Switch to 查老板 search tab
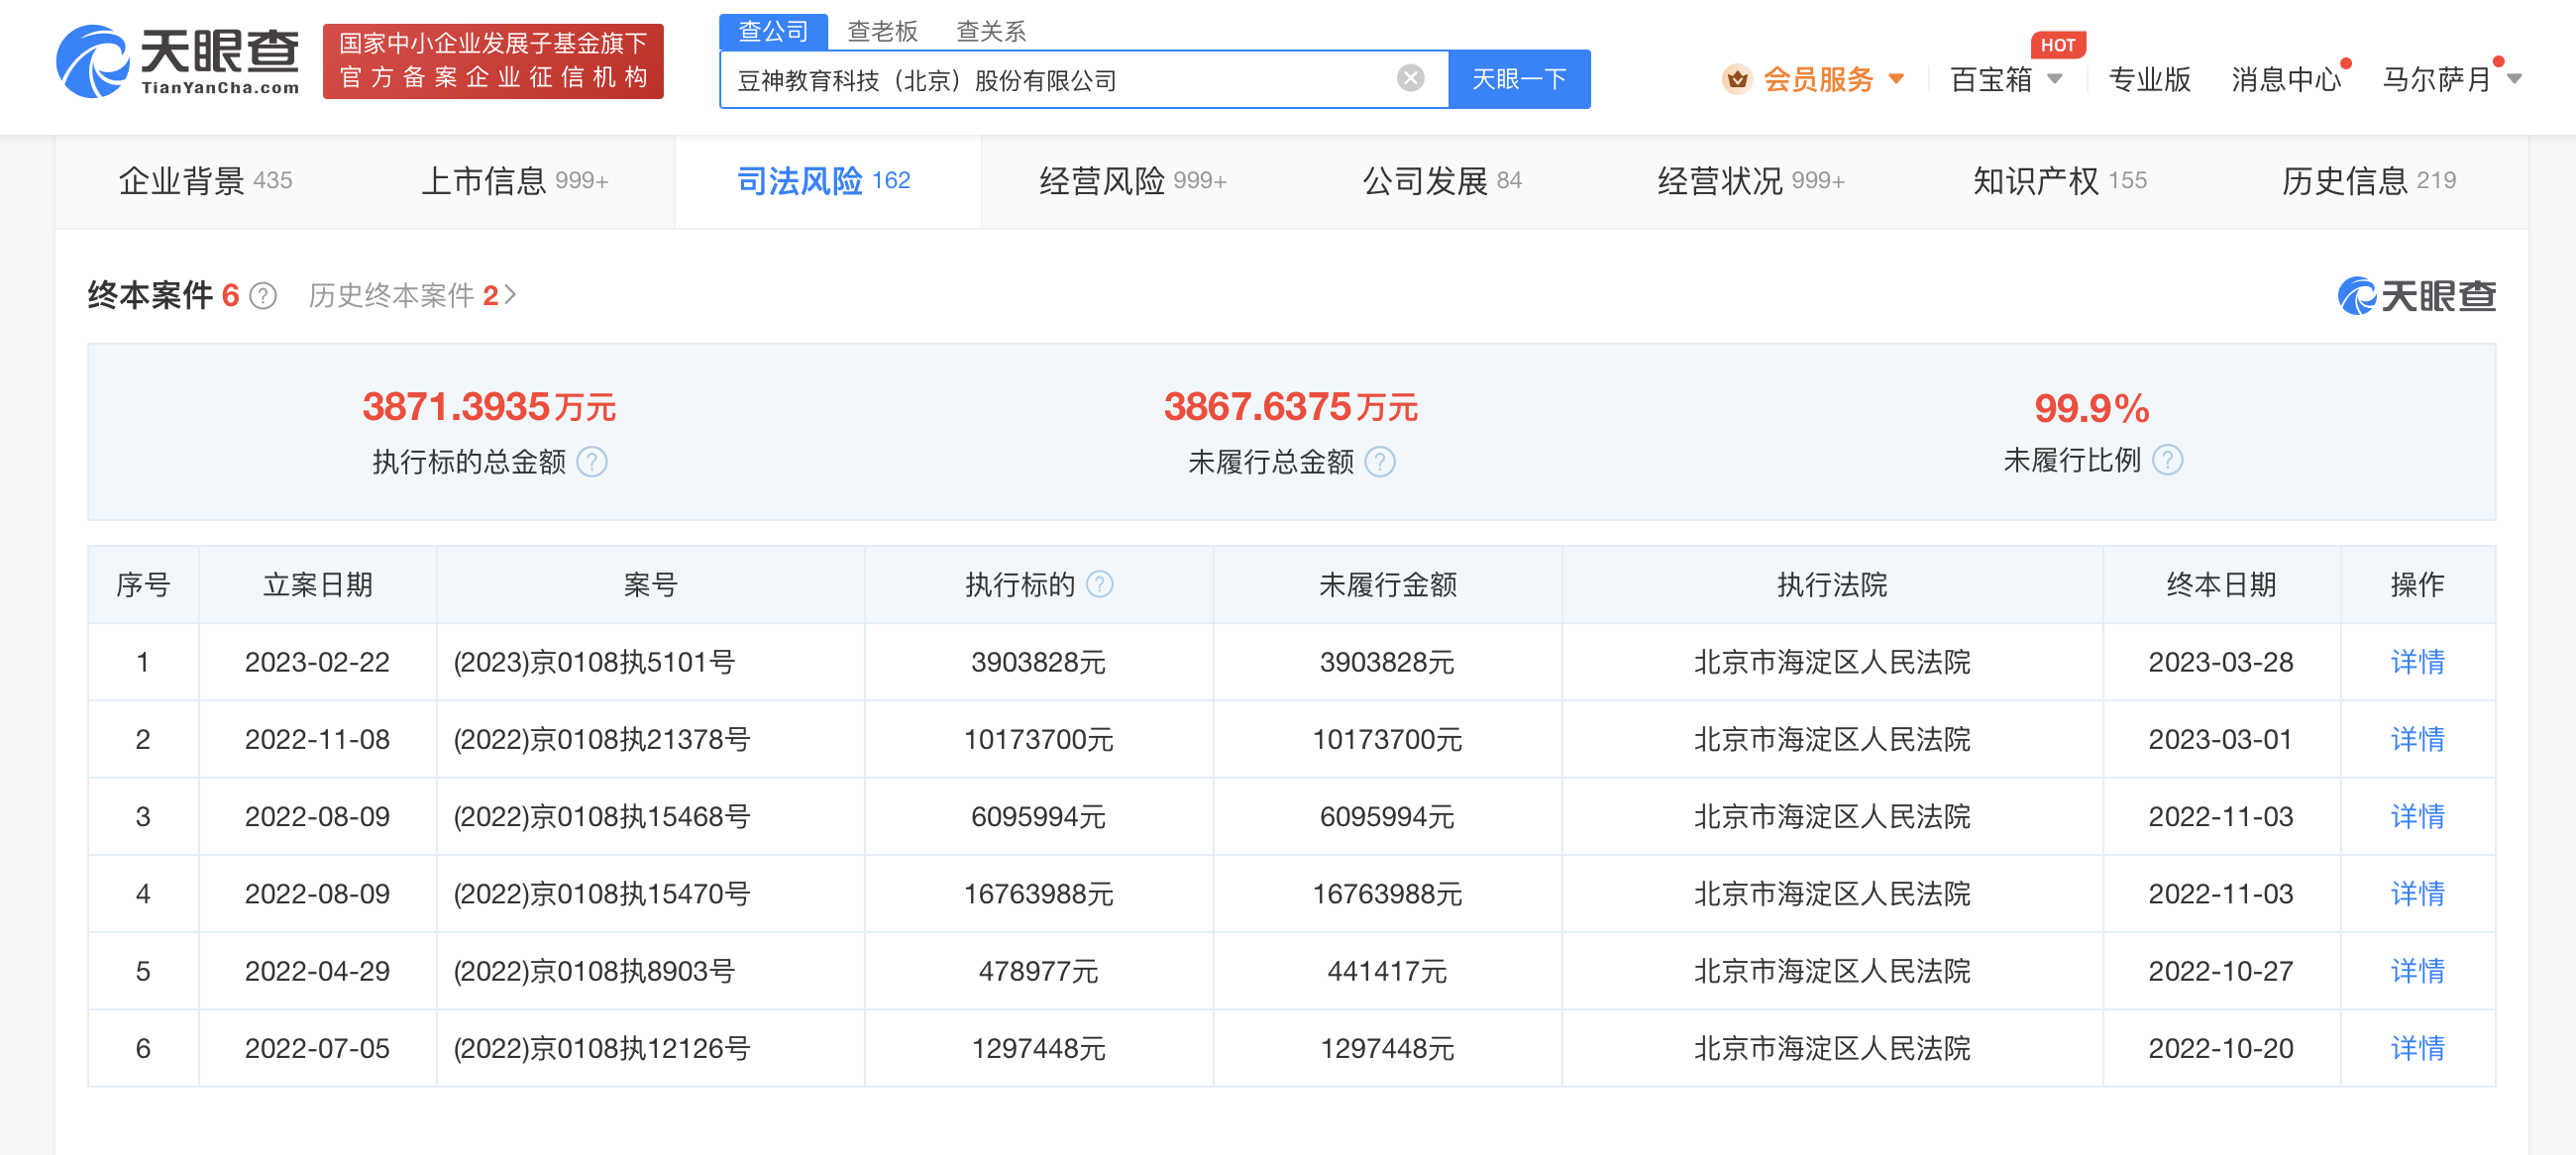This screenshot has height=1155, width=2576. [882, 31]
